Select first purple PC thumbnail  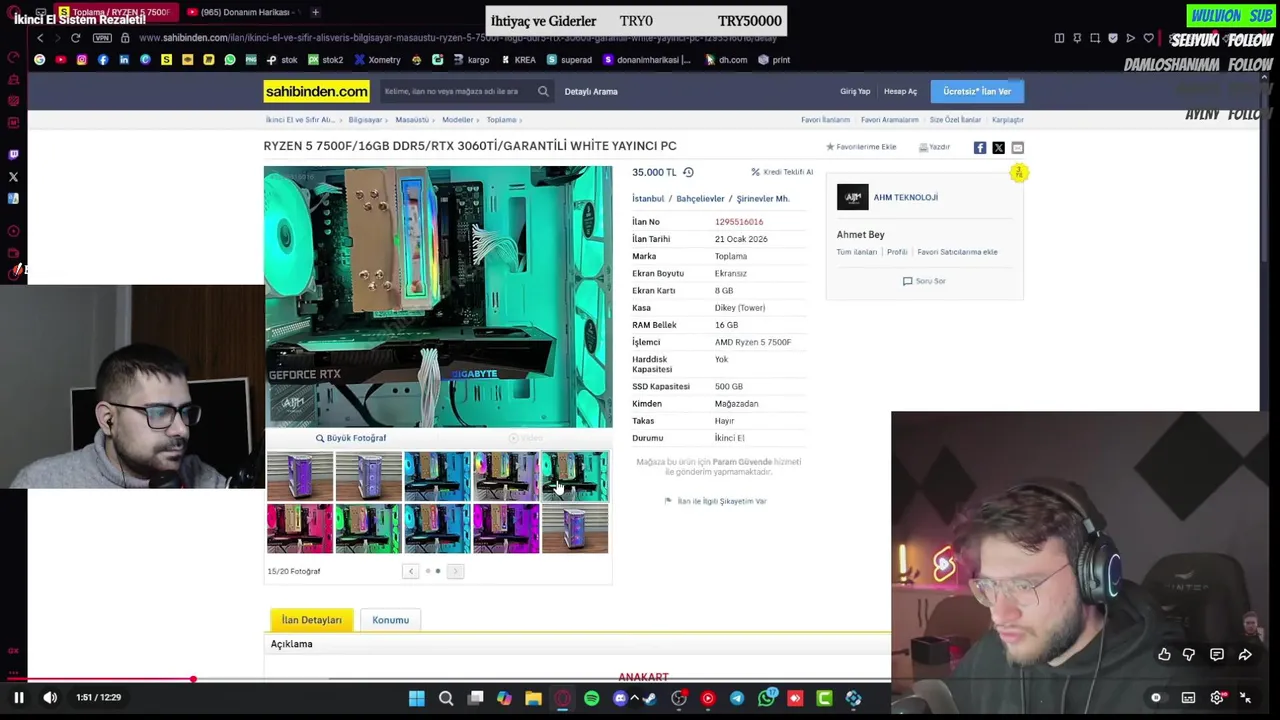(x=300, y=476)
